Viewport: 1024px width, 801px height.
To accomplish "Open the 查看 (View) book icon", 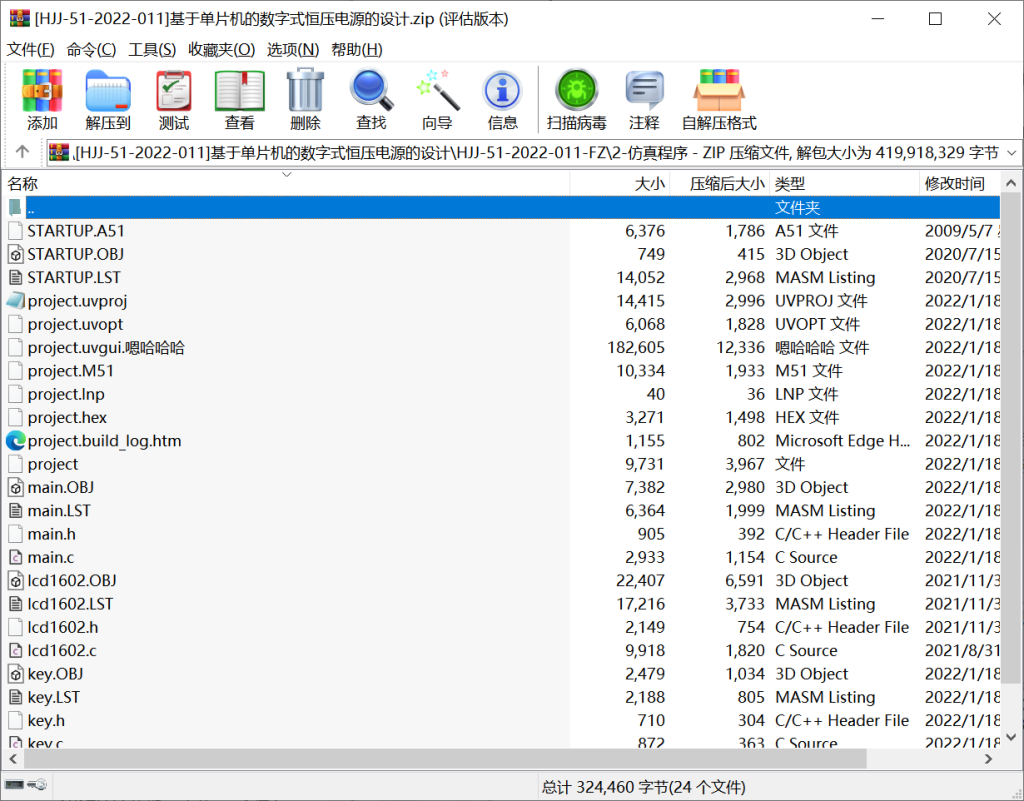I will 239,100.
